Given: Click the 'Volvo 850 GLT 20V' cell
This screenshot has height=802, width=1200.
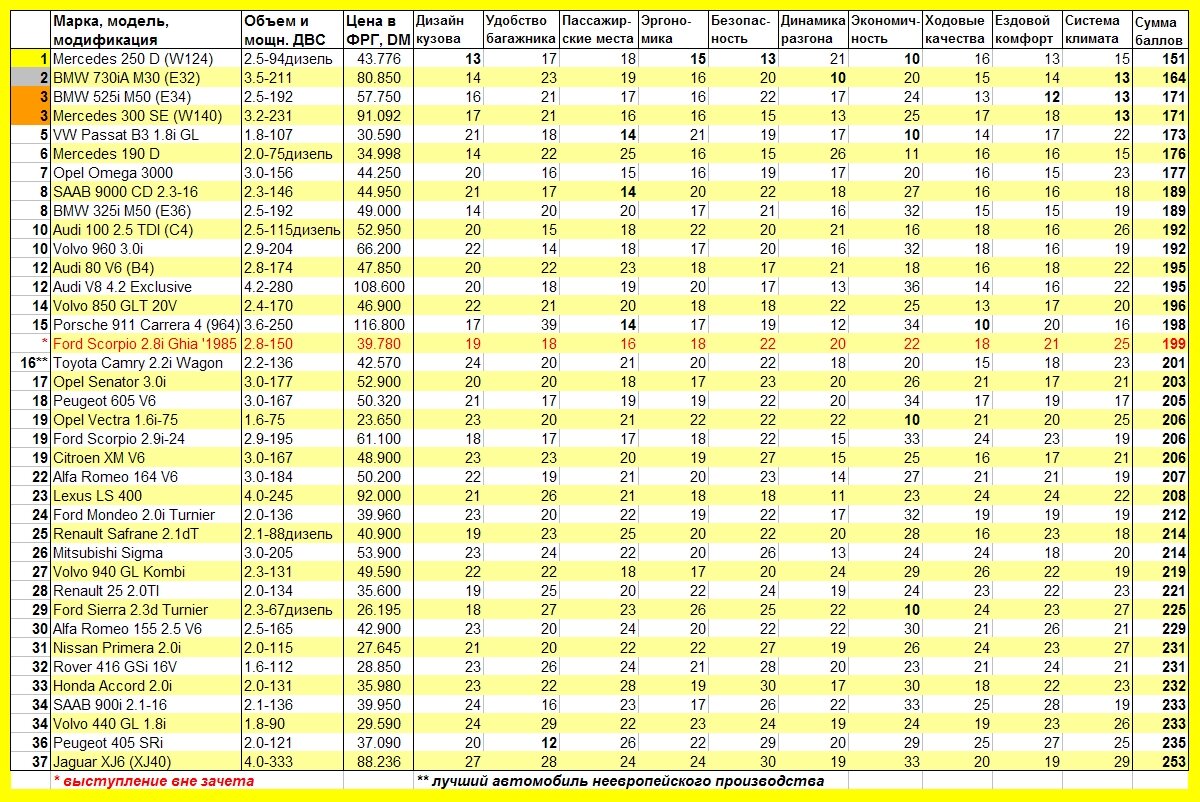Looking at the screenshot, I should click(145, 306).
